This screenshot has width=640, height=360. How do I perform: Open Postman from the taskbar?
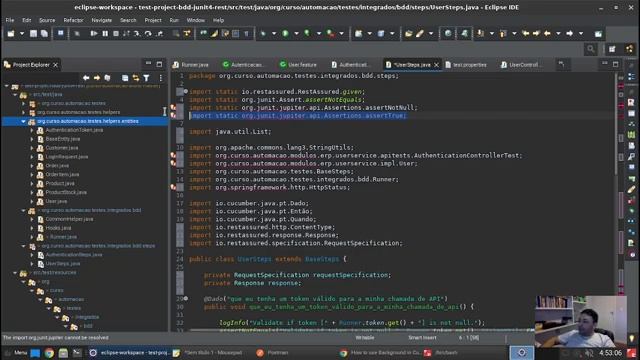tap(273, 353)
